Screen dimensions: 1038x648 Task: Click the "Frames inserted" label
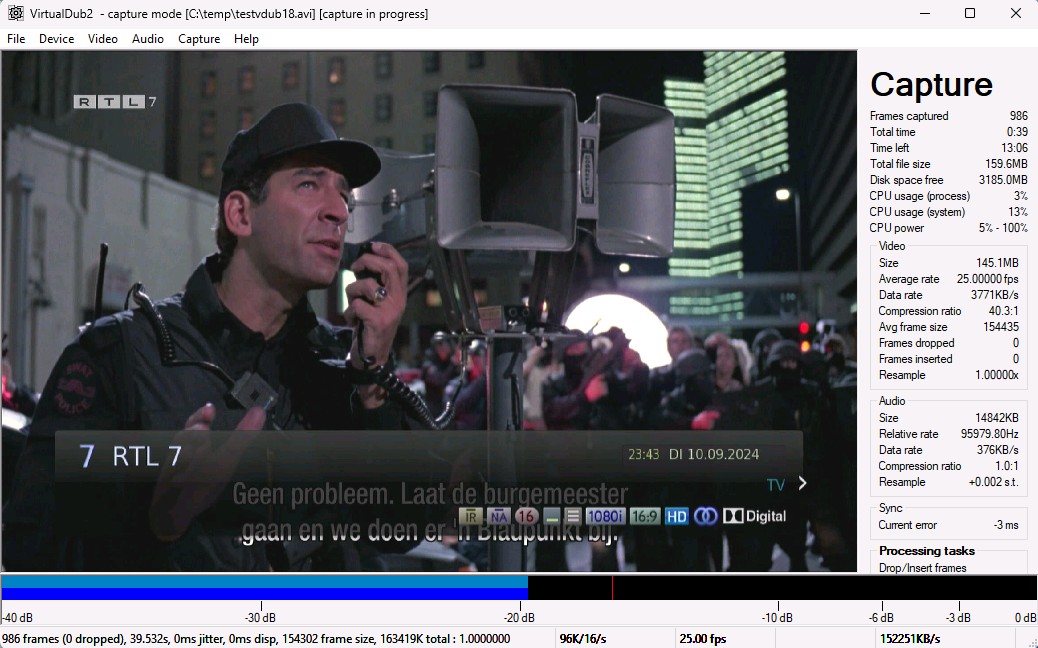[915, 359]
